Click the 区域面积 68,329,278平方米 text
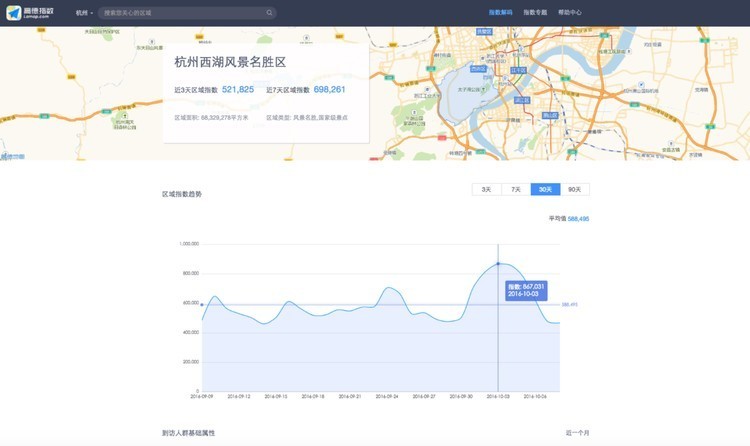Screen dimensions: 750x446 click(211, 118)
